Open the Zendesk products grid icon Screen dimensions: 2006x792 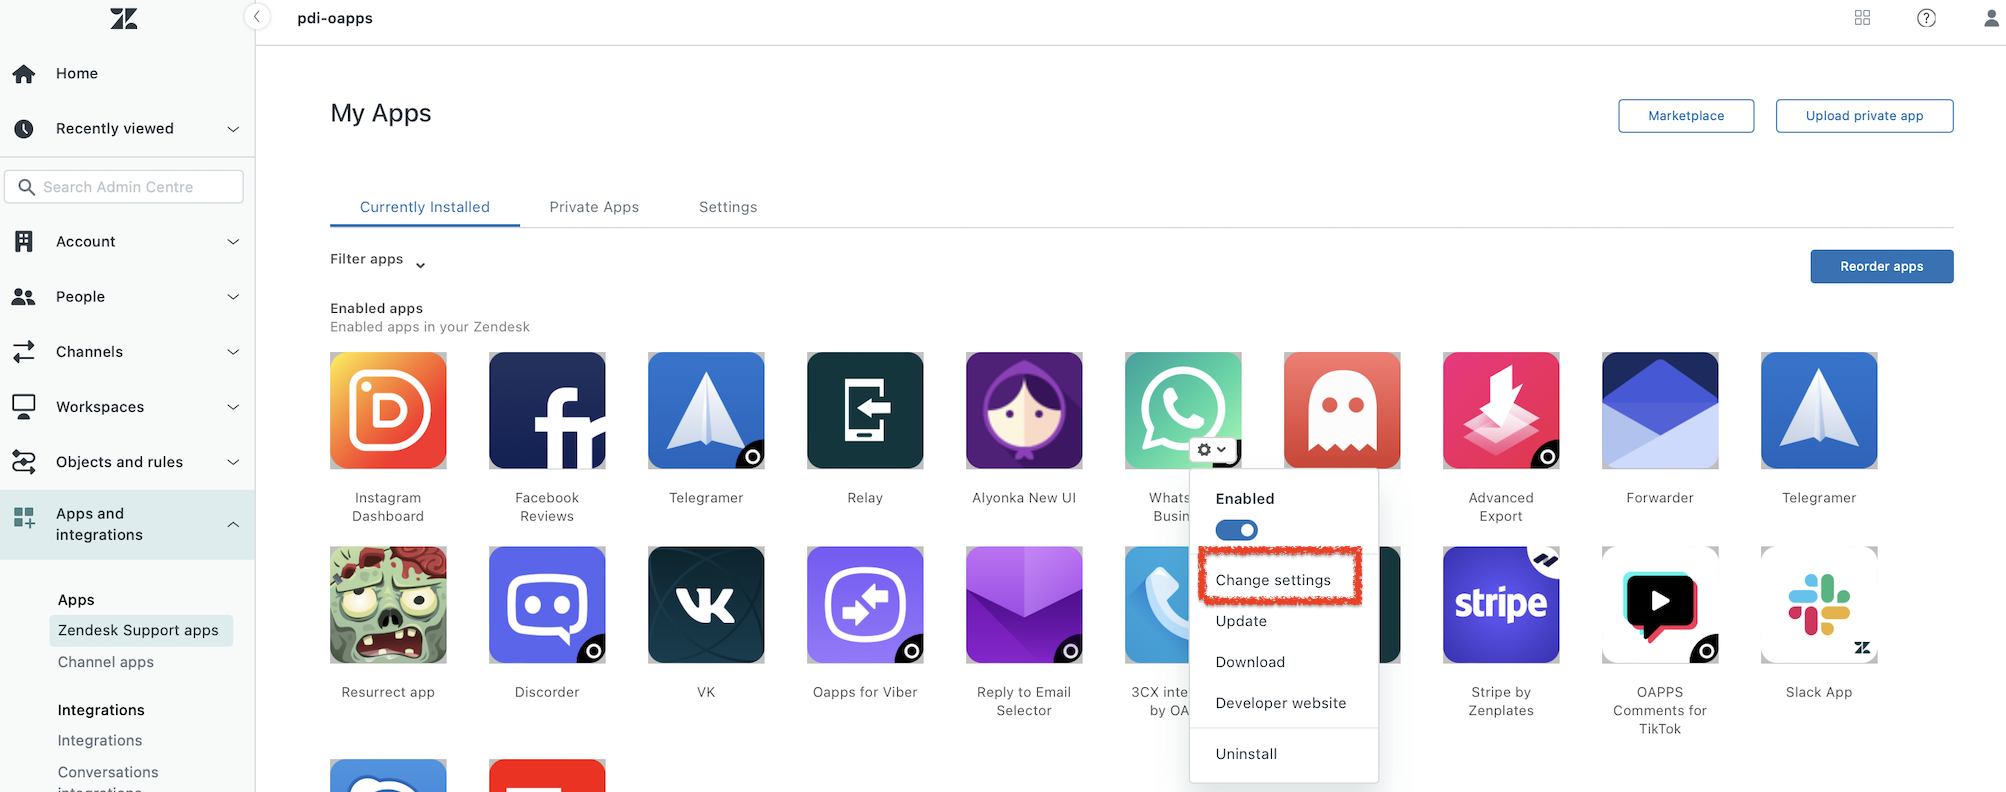1862,18
